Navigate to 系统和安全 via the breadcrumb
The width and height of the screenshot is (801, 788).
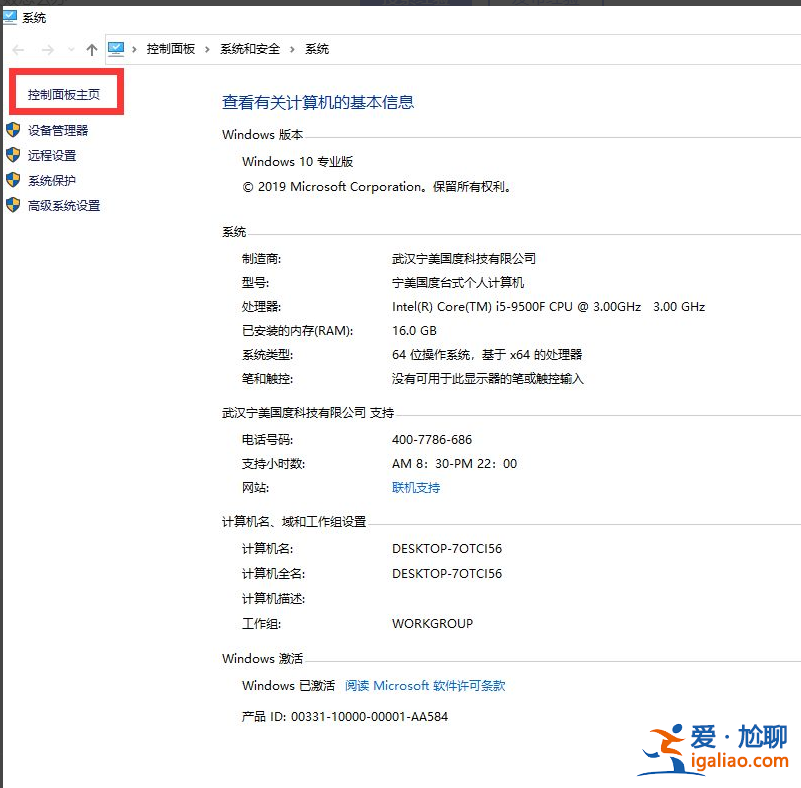tap(247, 48)
